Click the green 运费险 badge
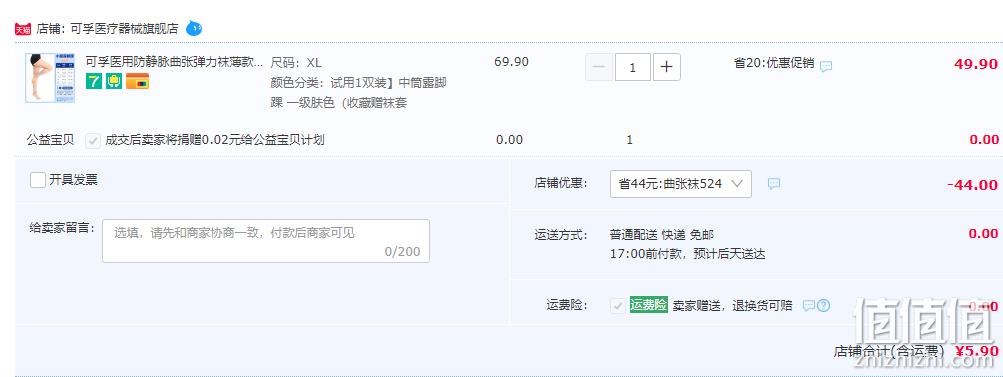Viewport: 1003px width, 377px height. click(649, 305)
